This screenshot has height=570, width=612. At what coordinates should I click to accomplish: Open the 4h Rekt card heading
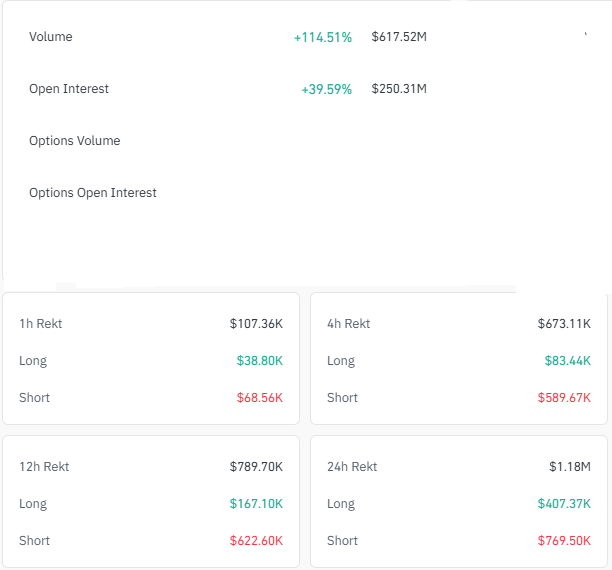point(349,324)
